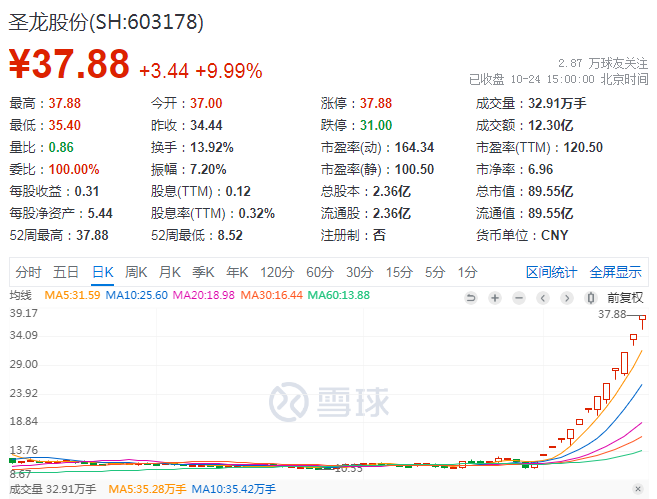Switch to the 30分 interval tab
This screenshot has width=657, height=499.
[x=360, y=272]
